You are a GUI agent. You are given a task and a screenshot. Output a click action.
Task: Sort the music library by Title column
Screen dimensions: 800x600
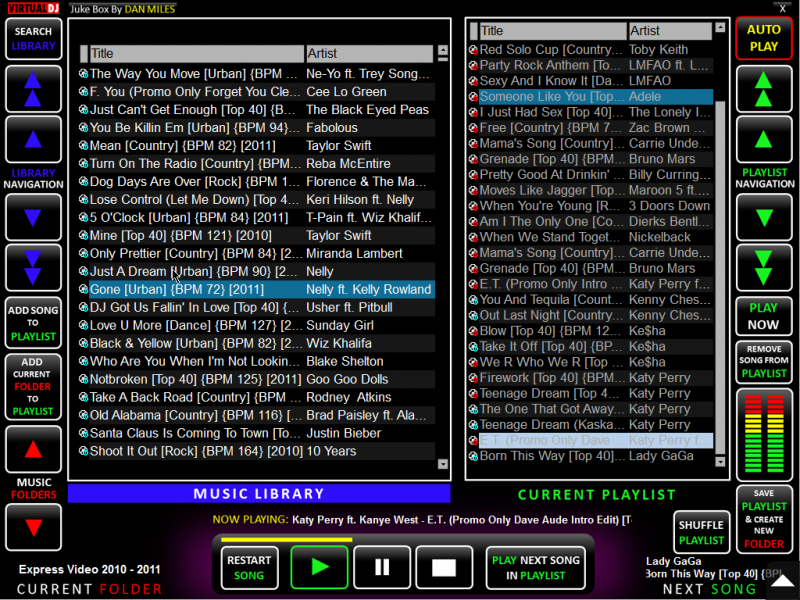point(196,54)
